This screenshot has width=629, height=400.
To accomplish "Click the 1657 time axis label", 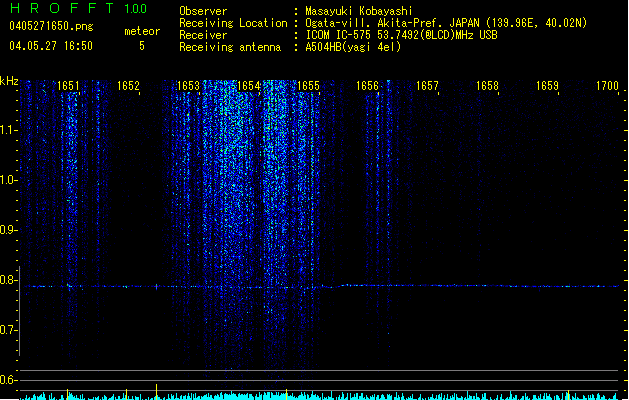I will click(x=427, y=86).
